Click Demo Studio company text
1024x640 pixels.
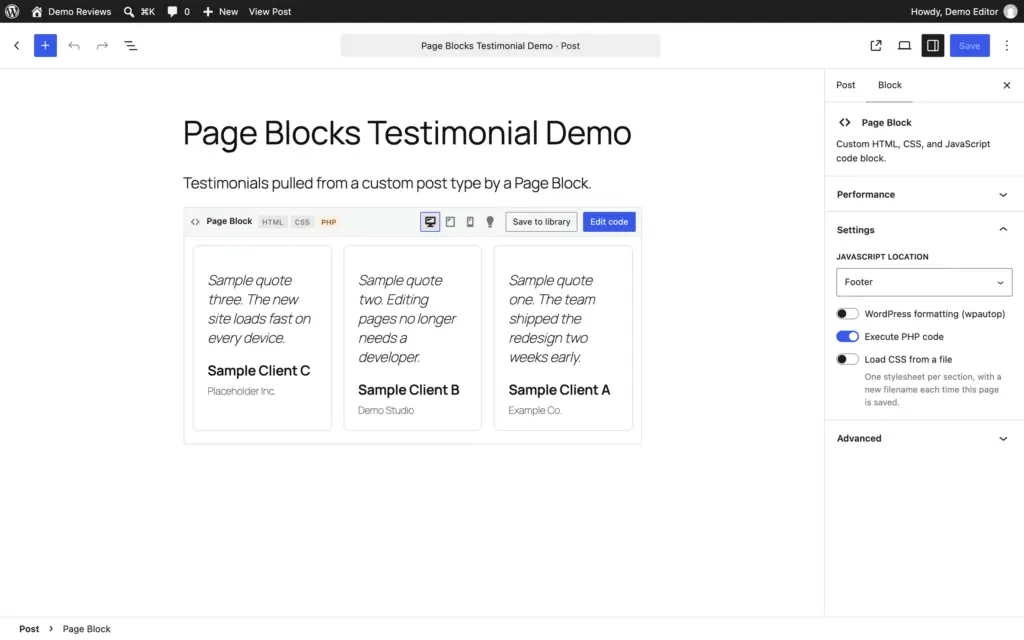386,411
